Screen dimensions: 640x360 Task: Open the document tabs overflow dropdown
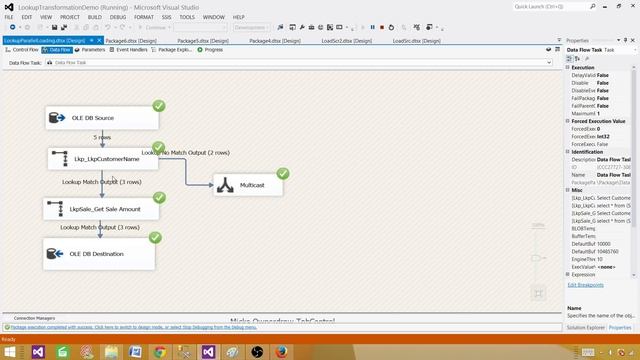coord(559,40)
